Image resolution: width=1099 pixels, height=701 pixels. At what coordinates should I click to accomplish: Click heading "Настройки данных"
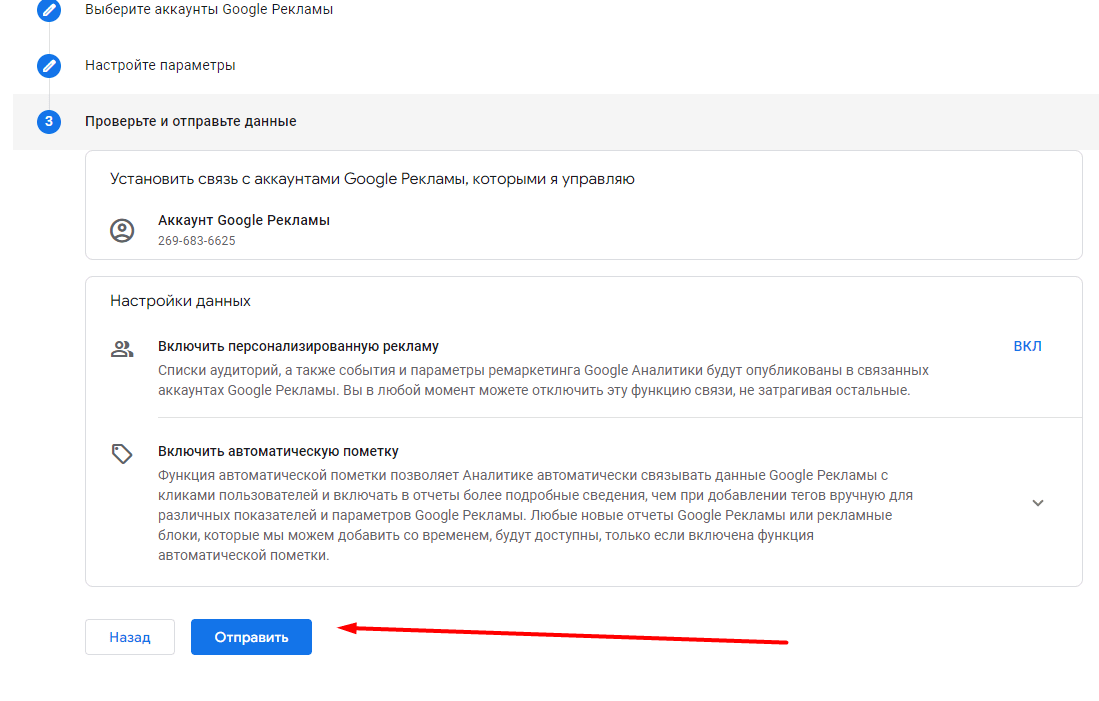coord(180,301)
